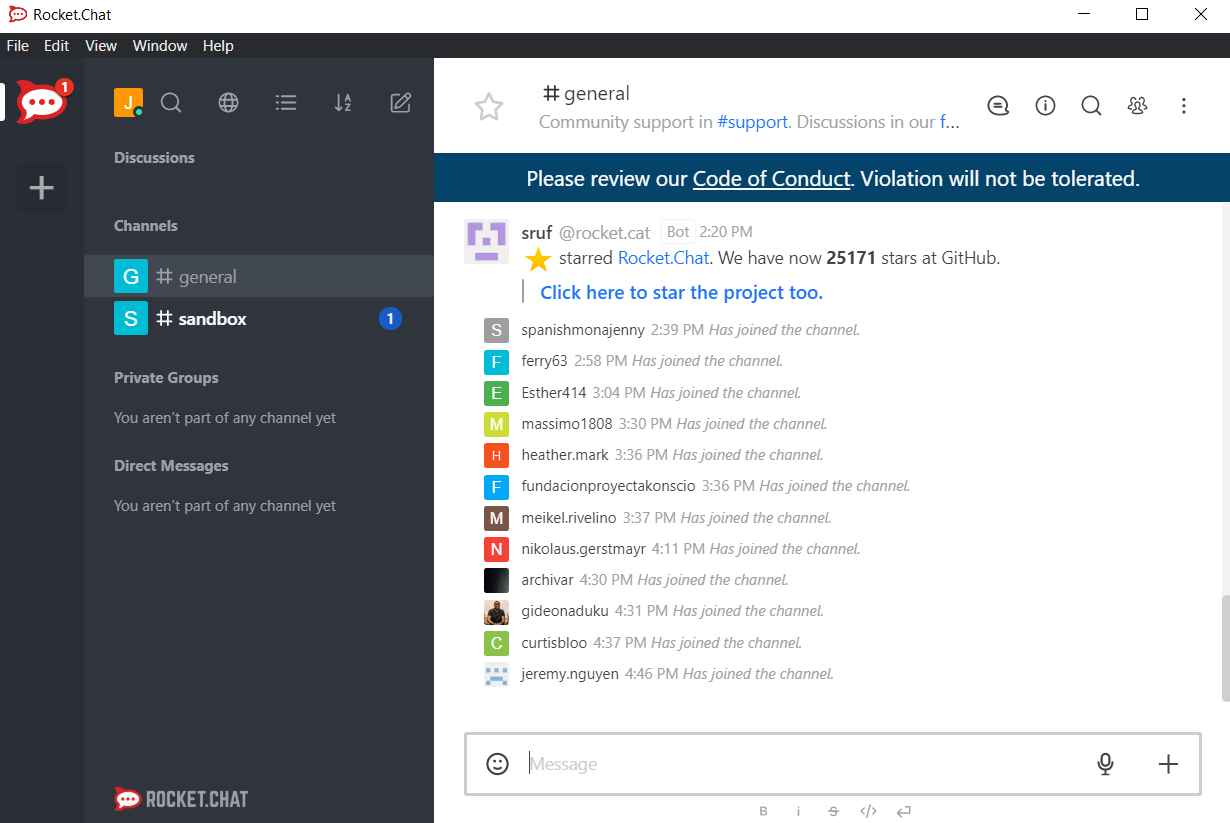Screen dimensions: 1230x823
Task: Click the create new pencil icon
Action: (400, 103)
